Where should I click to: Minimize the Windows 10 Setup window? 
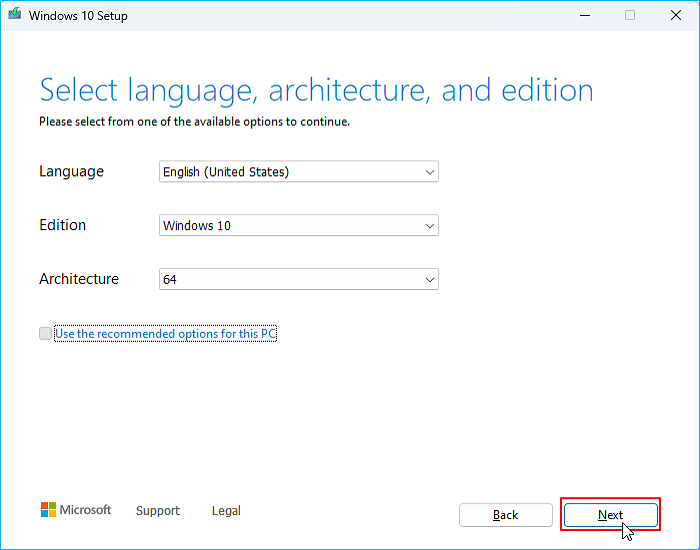click(583, 15)
